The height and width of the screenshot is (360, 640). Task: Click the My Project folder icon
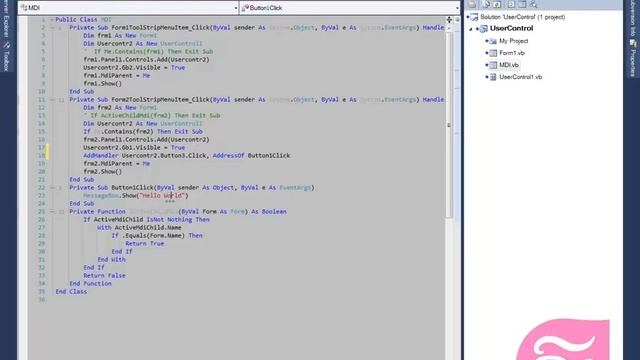pyautogui.click(x=493, y=41)
